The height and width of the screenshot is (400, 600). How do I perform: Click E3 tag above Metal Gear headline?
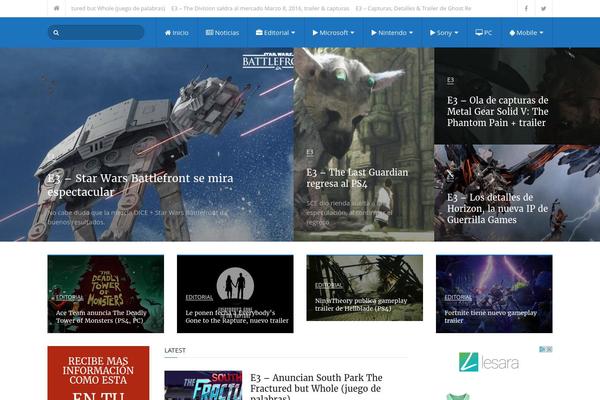(450, 80)
